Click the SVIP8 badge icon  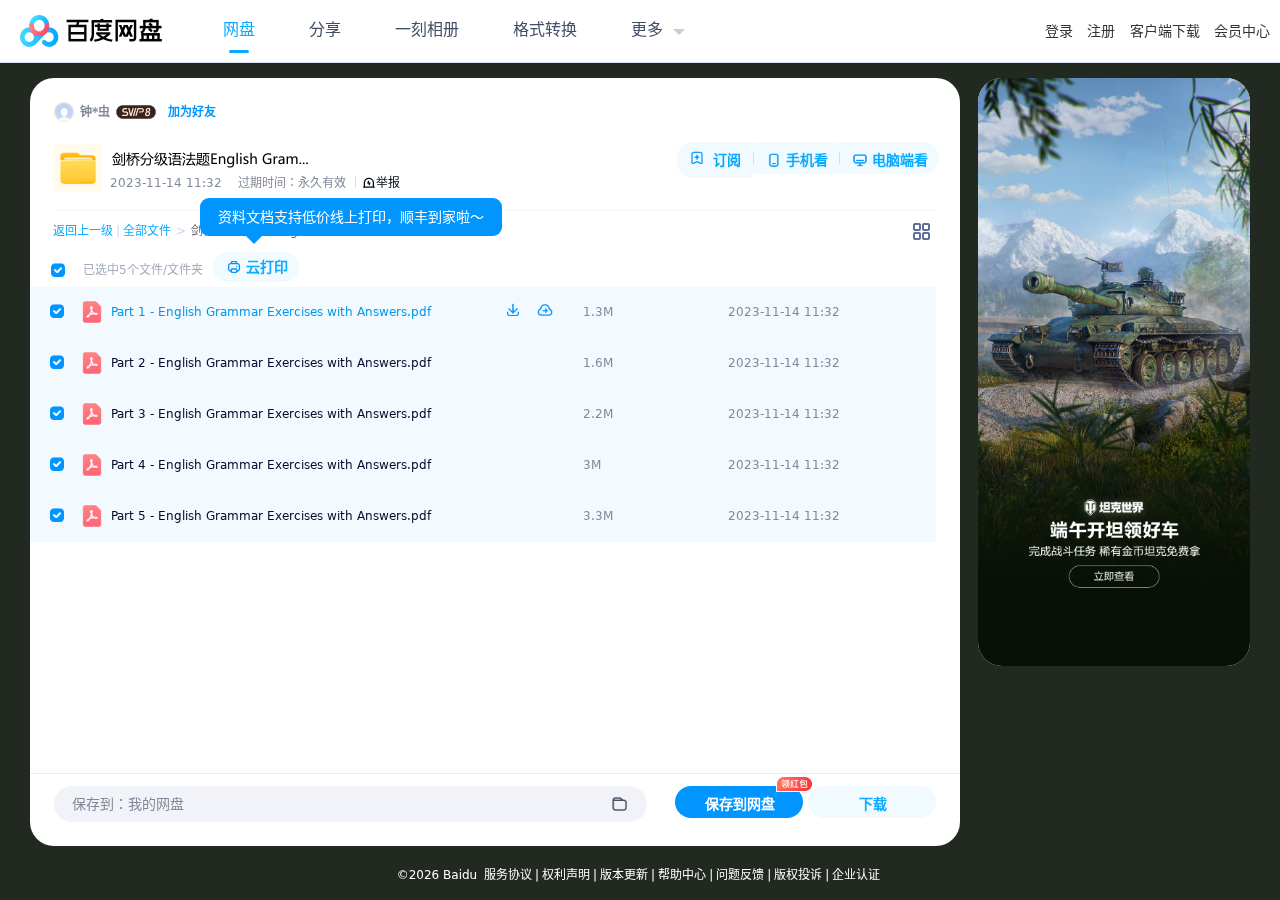(136, 112)
